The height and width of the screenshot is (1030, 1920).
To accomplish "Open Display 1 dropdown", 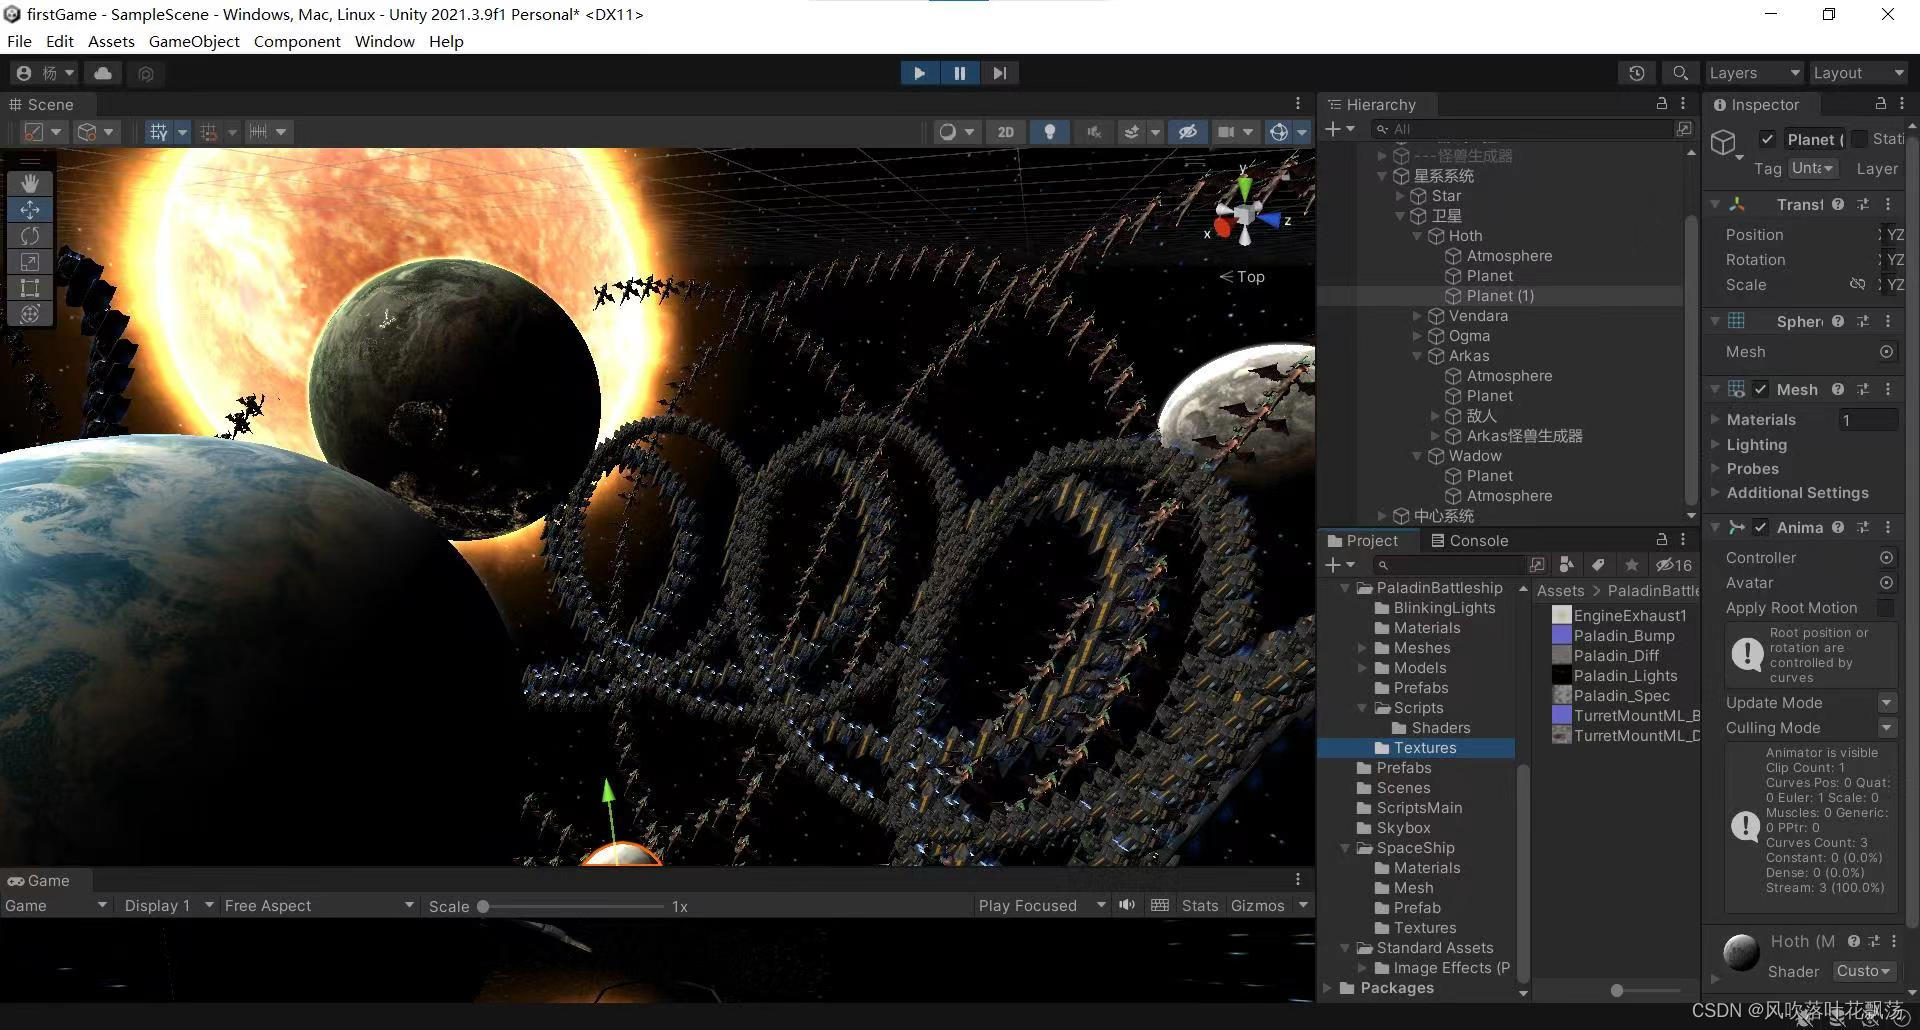I will coord(168,905).
